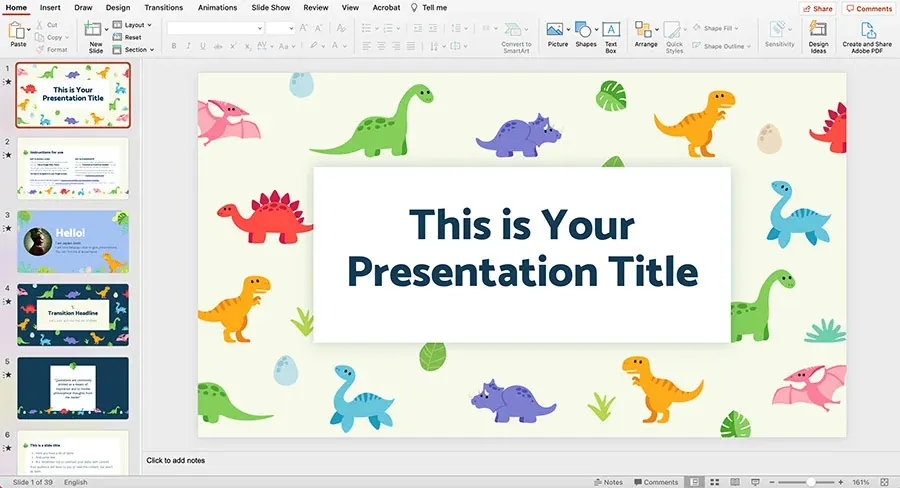
Task: Open Comments button at top right
Action: pos(869,9)
